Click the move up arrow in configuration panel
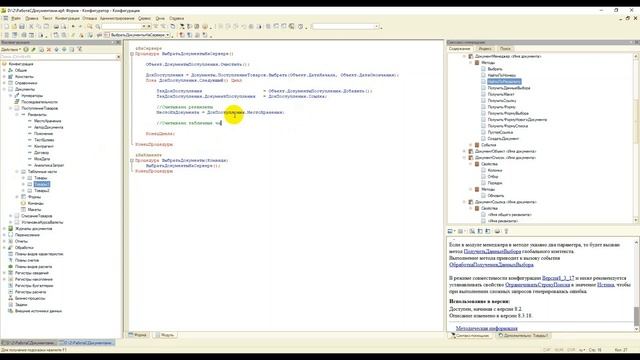Screen dimensions: 640x360 56,49
